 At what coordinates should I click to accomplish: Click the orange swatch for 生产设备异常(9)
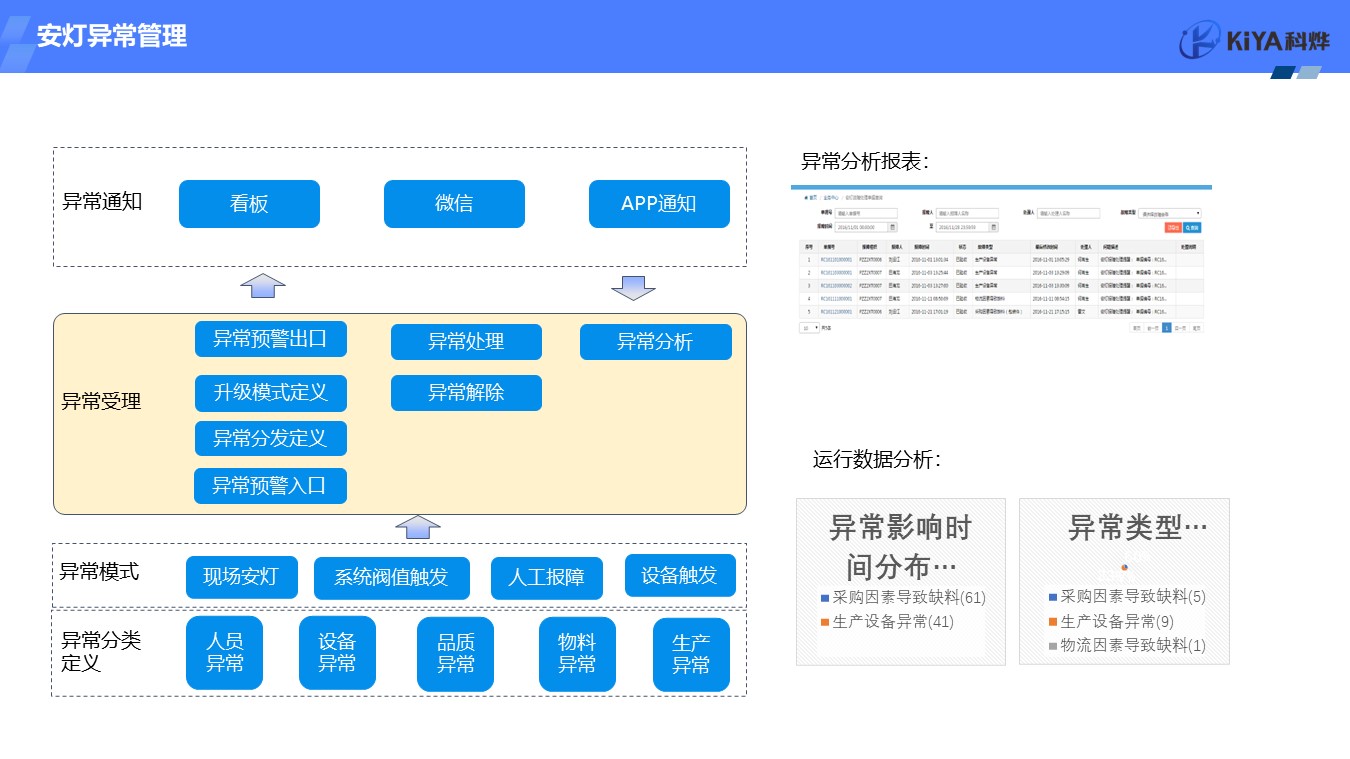[1053, 622]
